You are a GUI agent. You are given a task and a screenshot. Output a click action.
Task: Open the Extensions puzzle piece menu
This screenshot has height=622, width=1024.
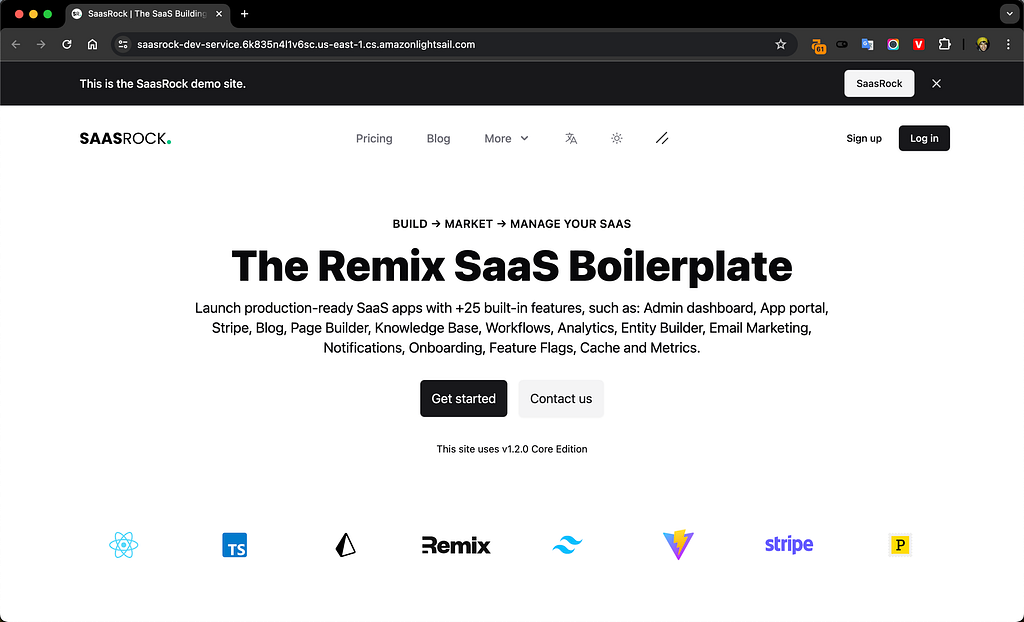tap(944, 44)
